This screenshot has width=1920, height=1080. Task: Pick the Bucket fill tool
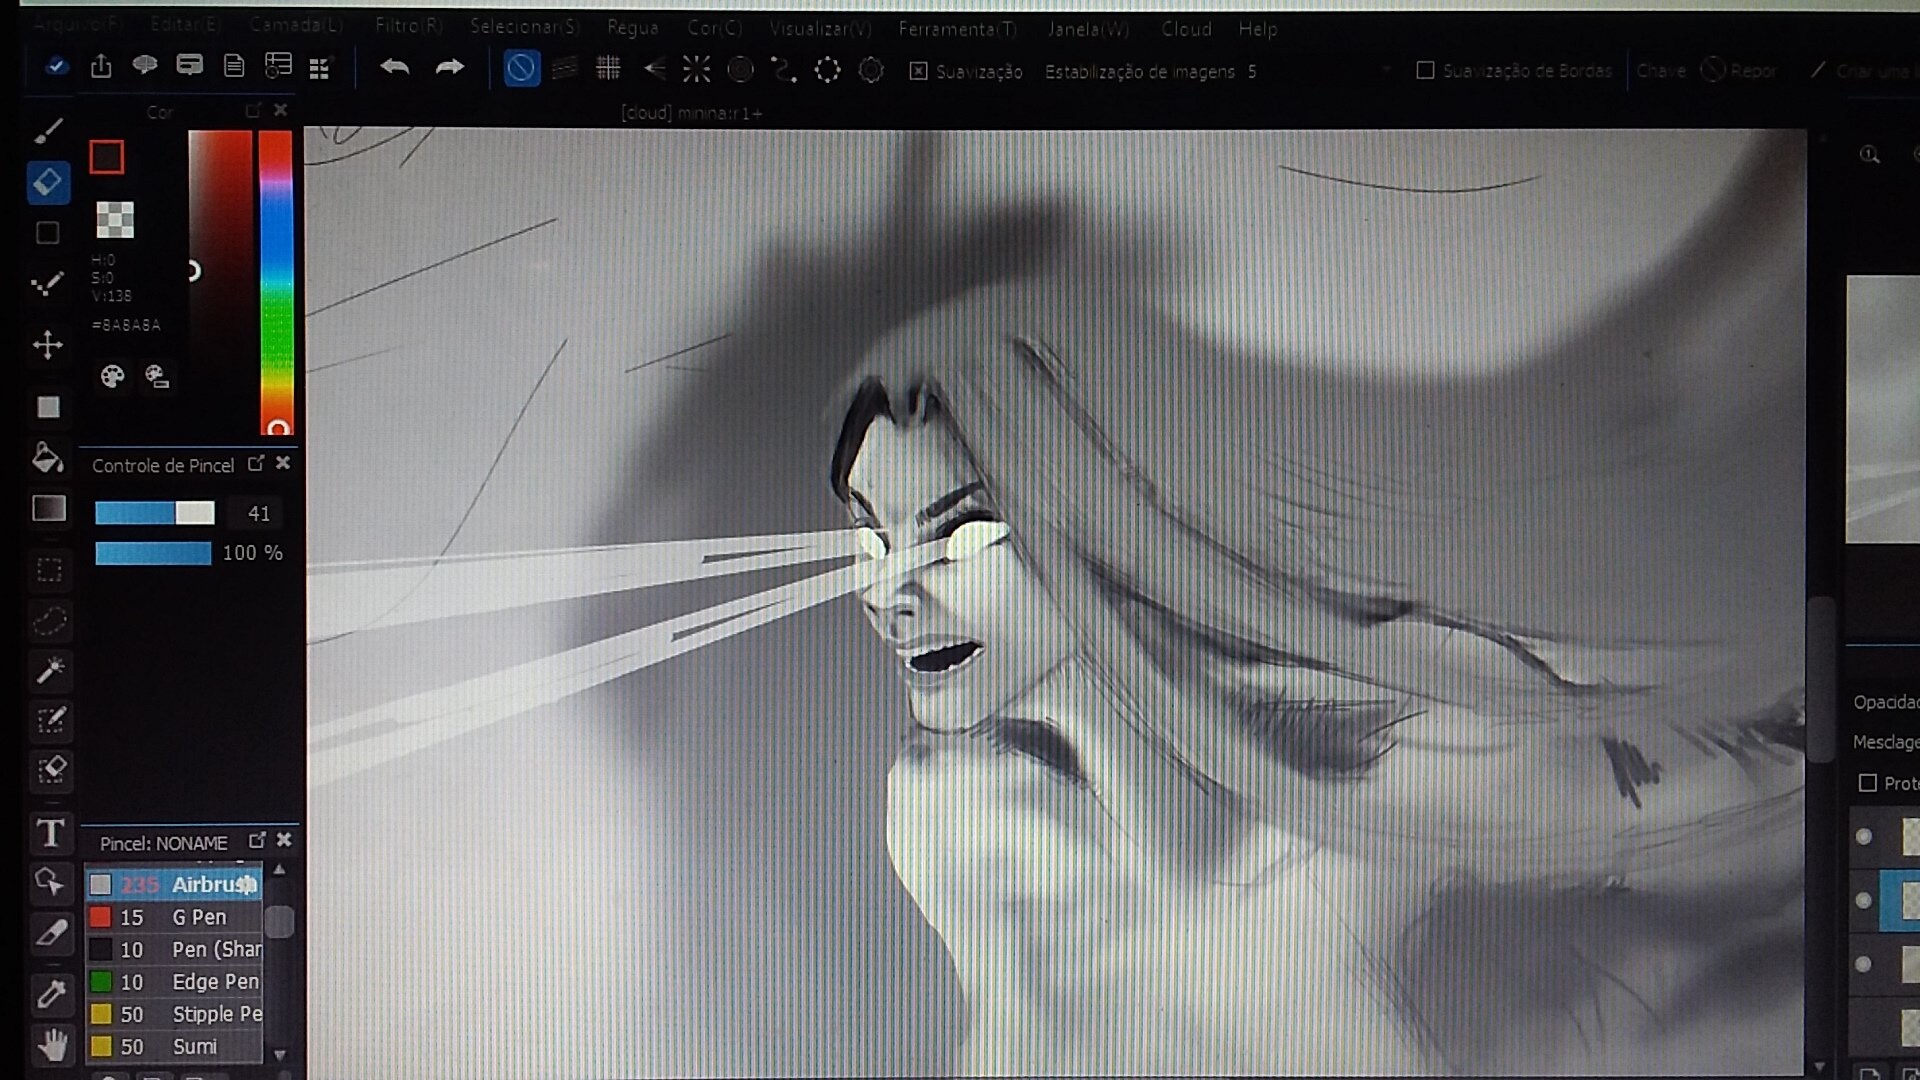tap(48, 458)
